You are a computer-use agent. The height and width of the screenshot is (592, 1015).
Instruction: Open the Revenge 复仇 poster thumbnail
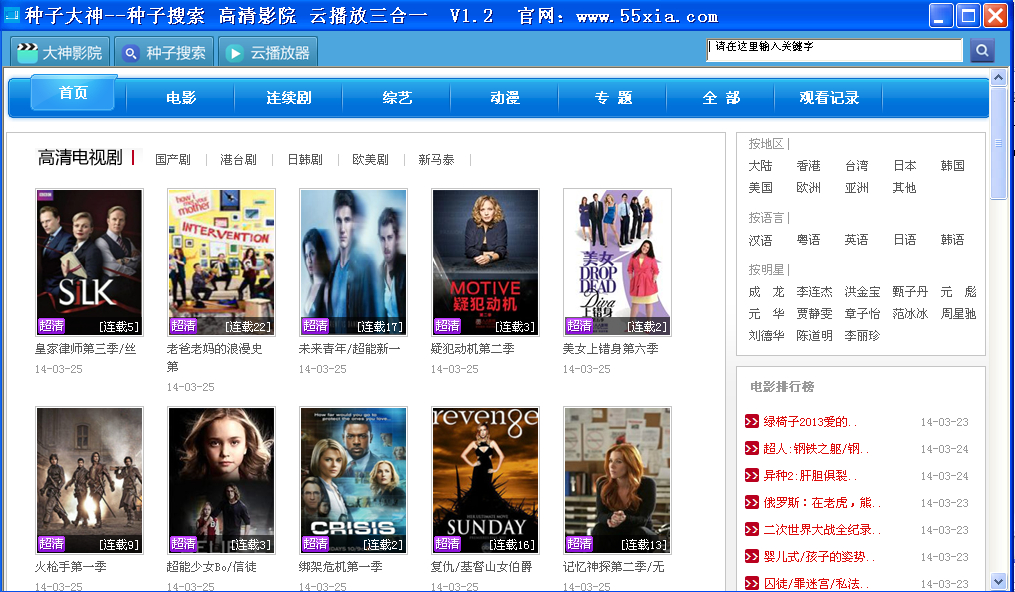tap(485, 480)
